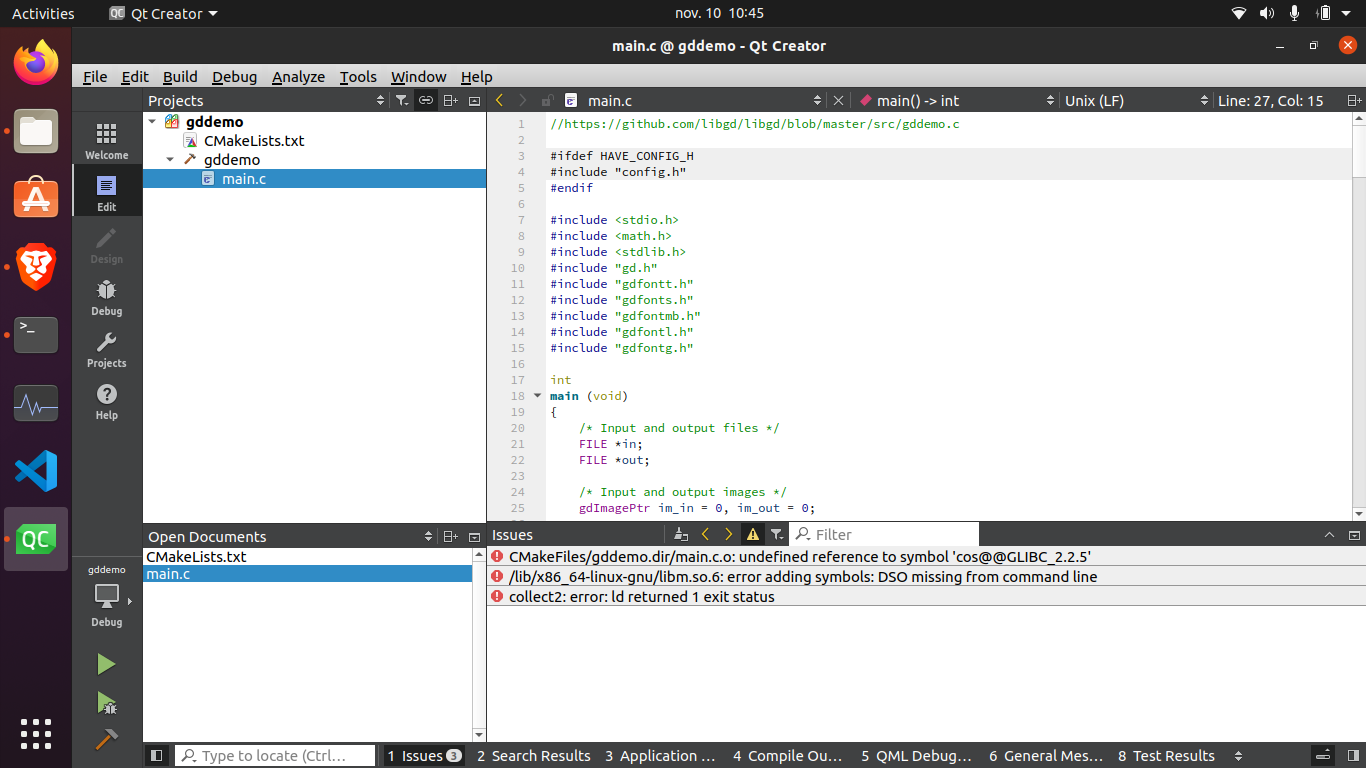Collapse the gddemo project root
The width and height of the screenshot is (1366, 768).
click(x=152, y=121)
